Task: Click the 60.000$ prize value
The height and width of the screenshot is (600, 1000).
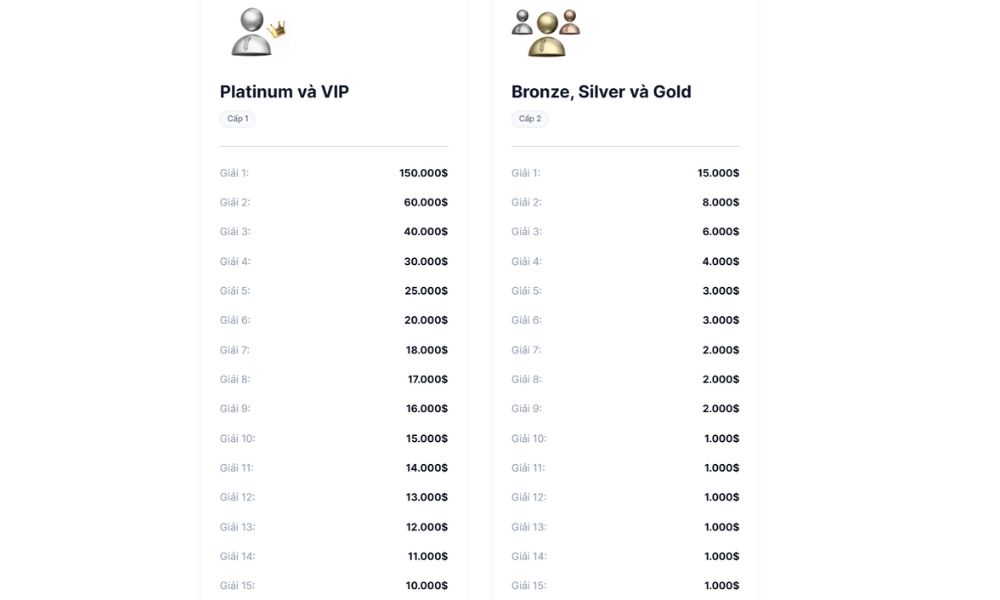Action: tap(425, 202)
